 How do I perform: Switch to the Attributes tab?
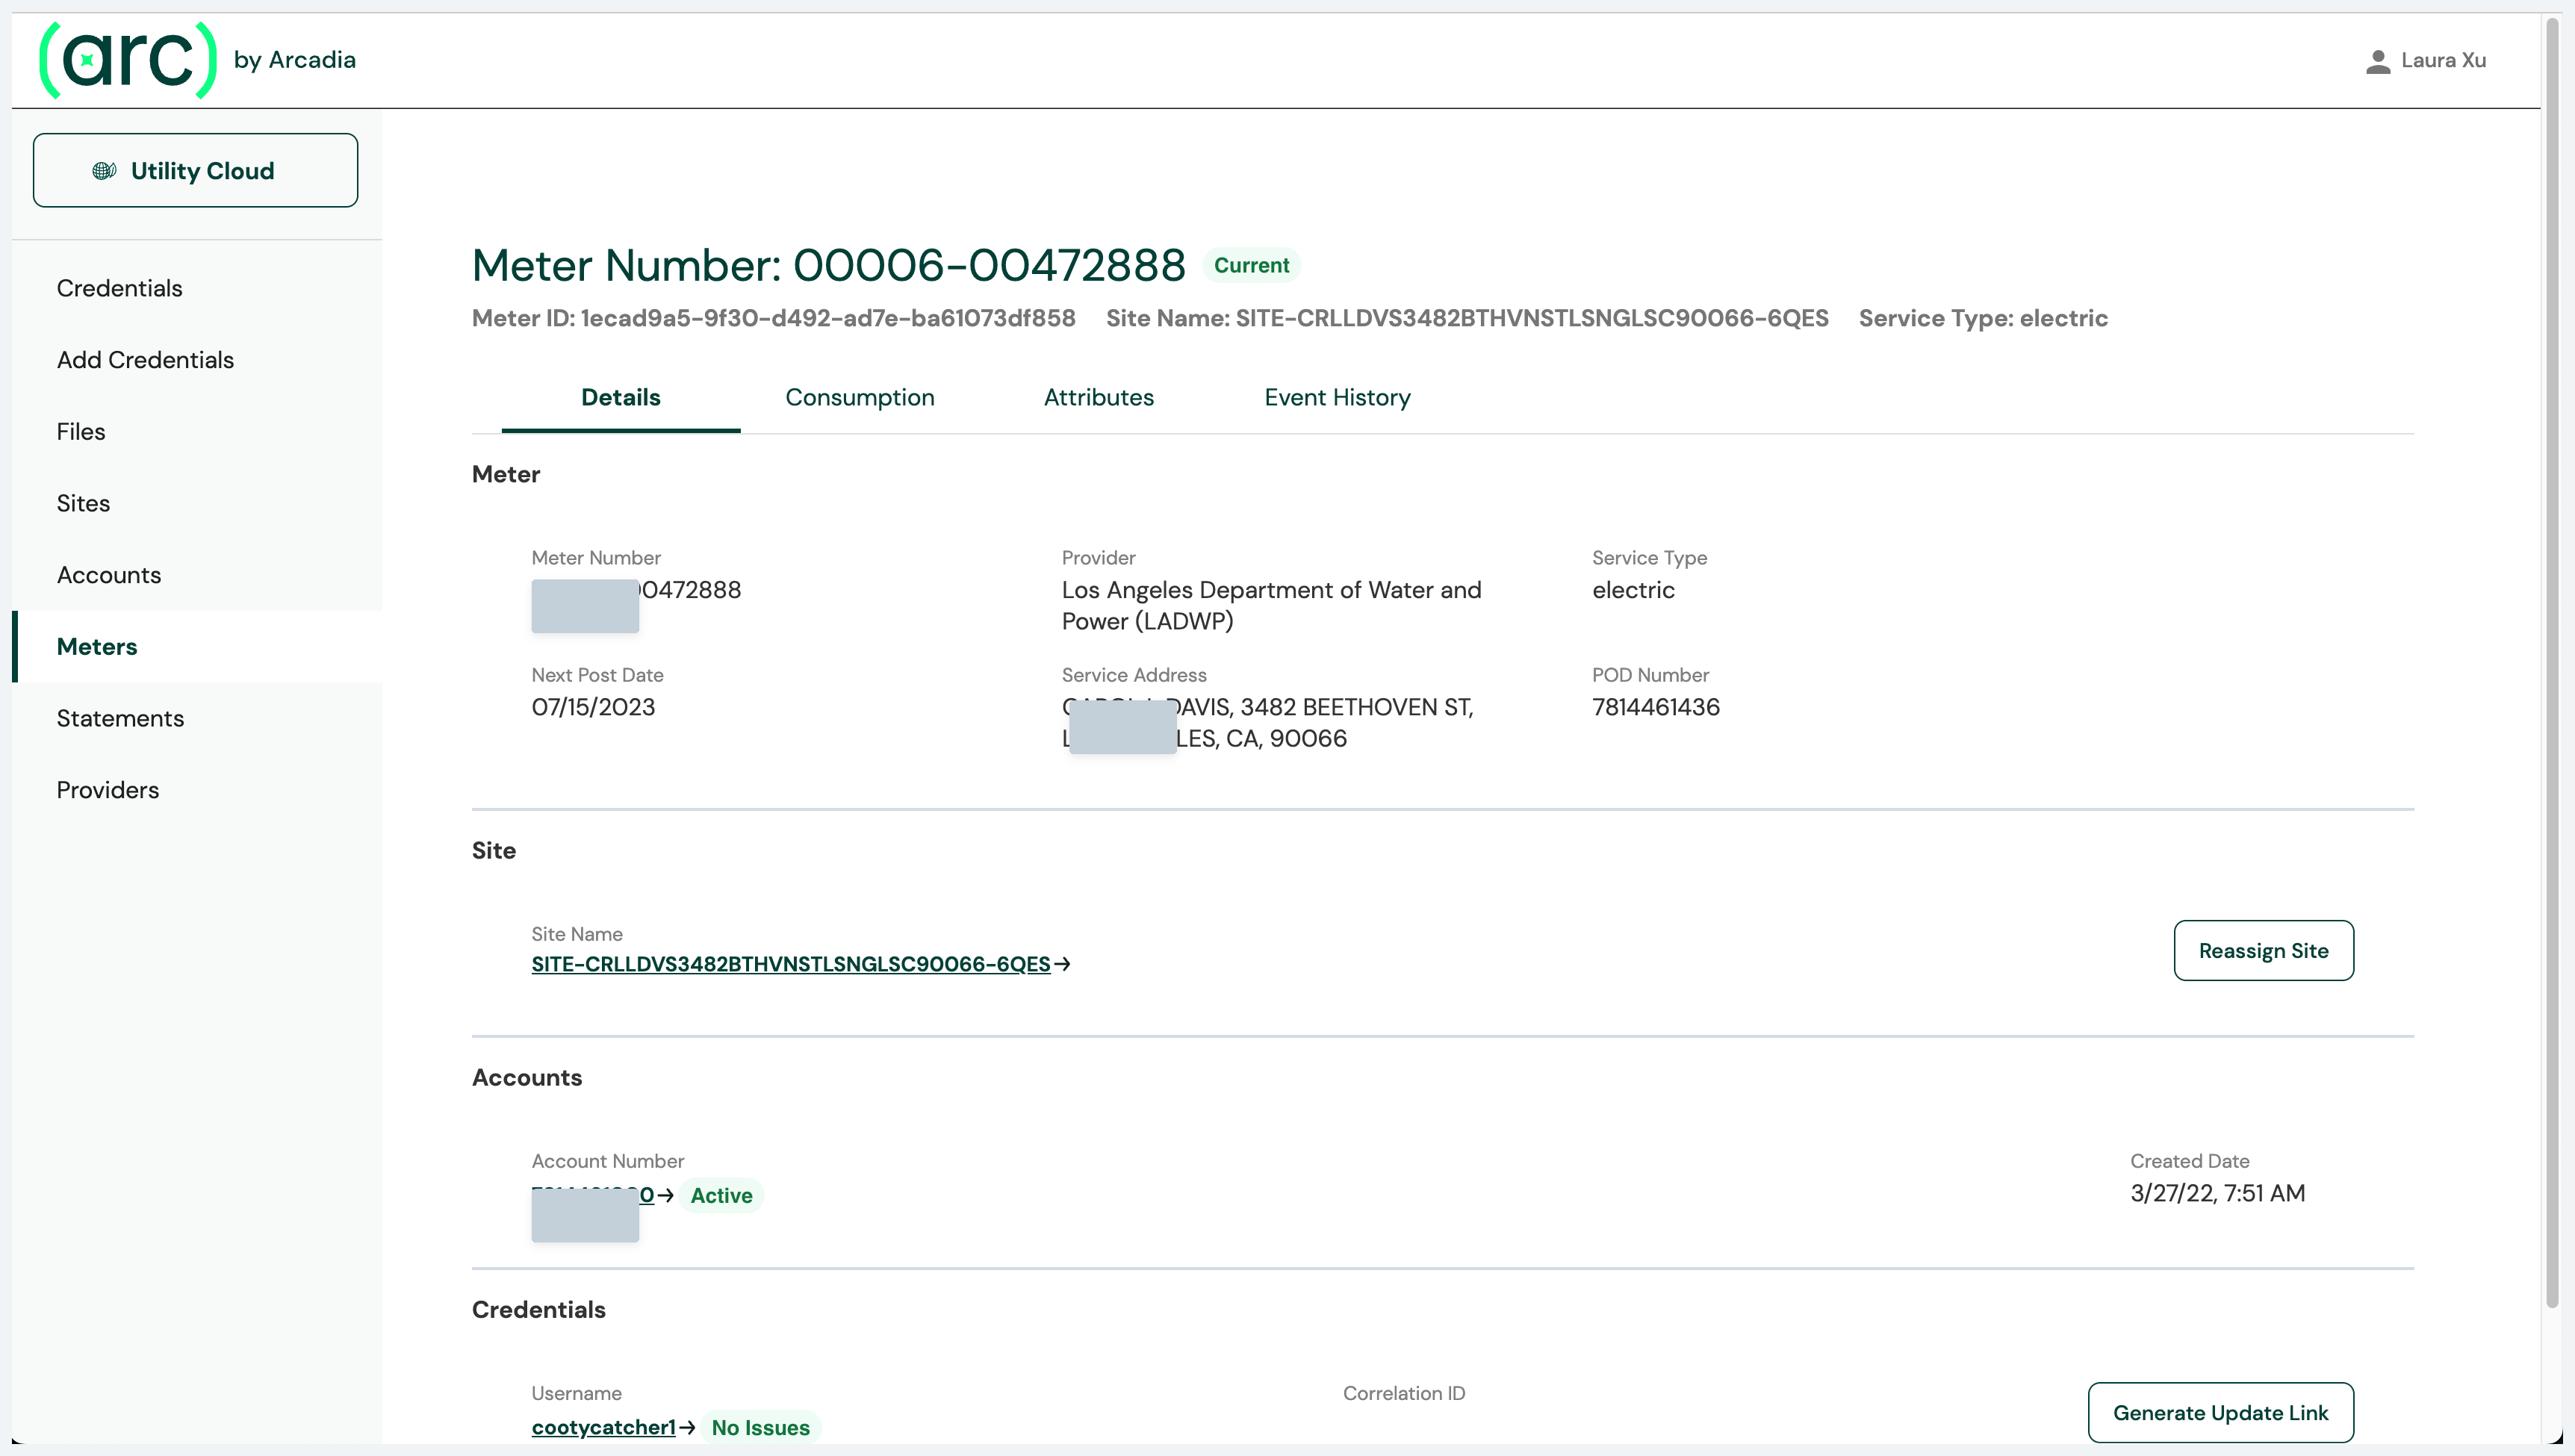click(x=1098, y=397)
